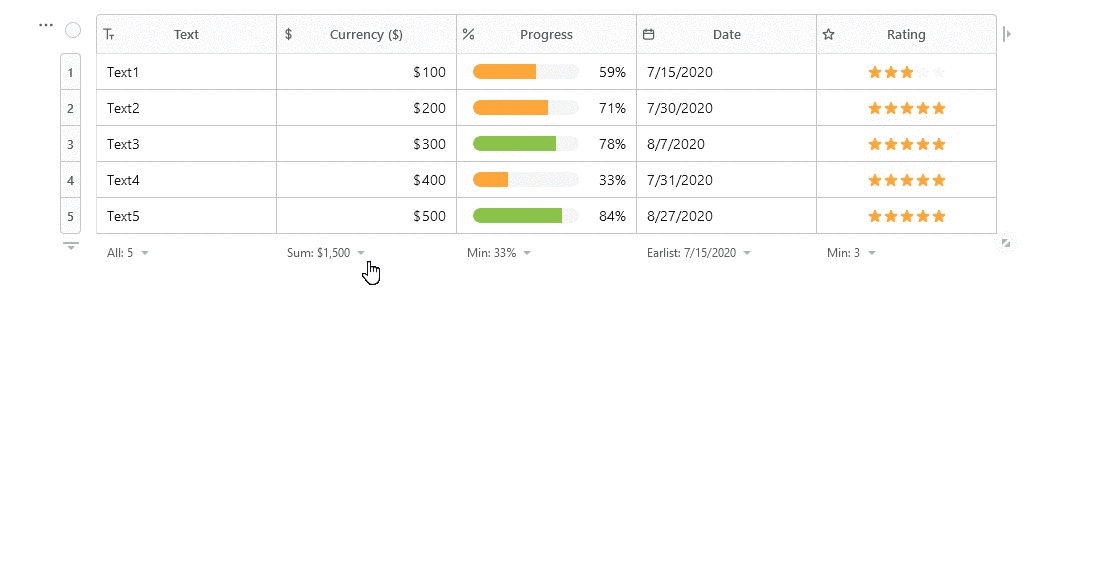This screenshot has height=568, width=1109.
Task: Click the $200 currency cell
Action: pyautogui.click(x=366, y=108)
